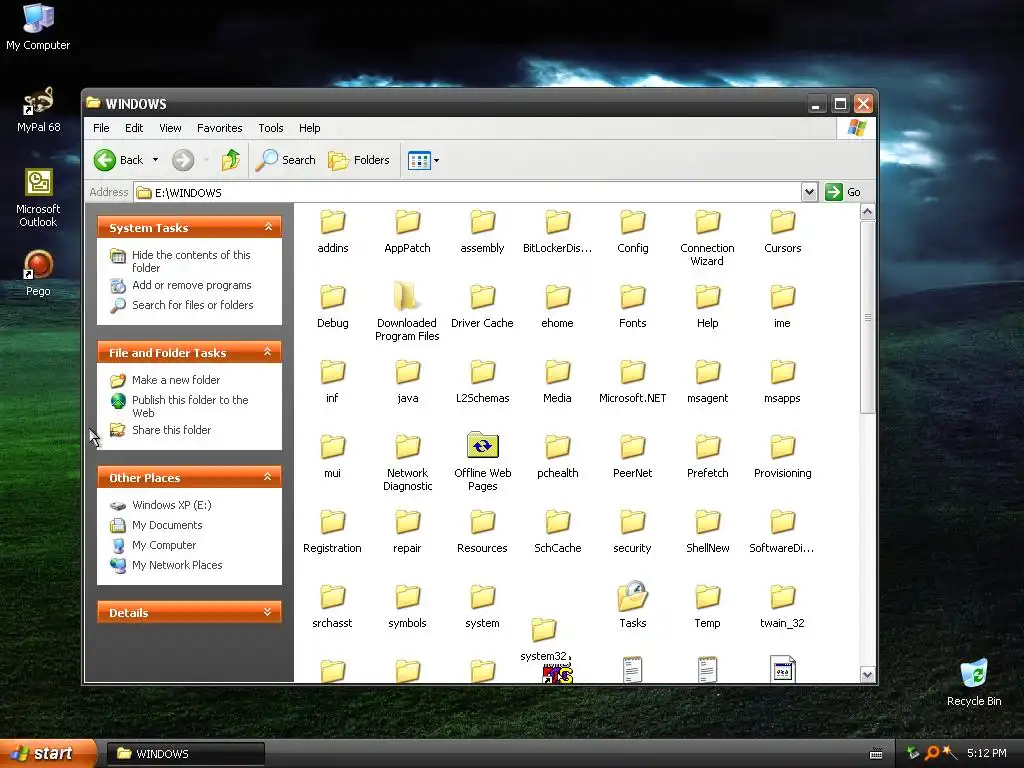Select the Config folder
Screen dimensions: 1024x768
(x=633, y=232)
